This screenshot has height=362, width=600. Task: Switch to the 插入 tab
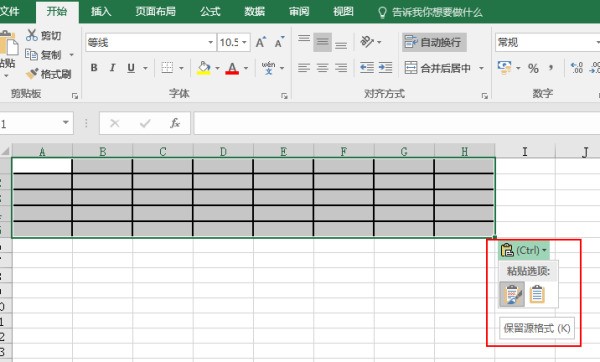click(x=101, y=11)
